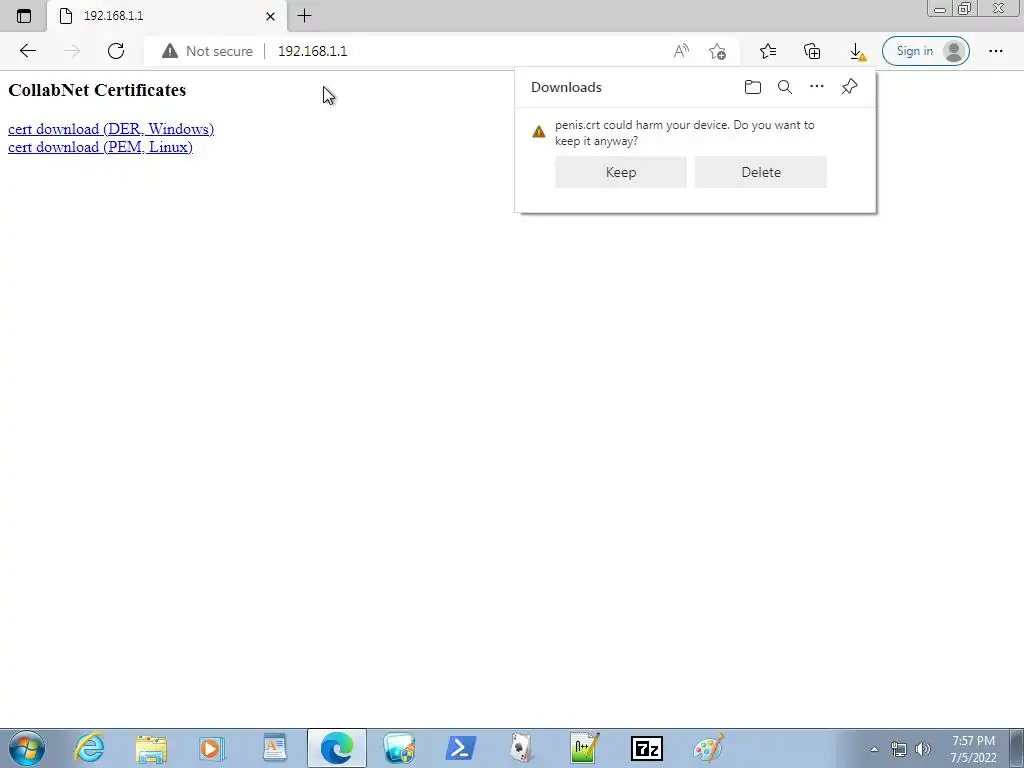Open the Collections icon
Viewport: 1024px width, 768px height.
coord(812,51)
